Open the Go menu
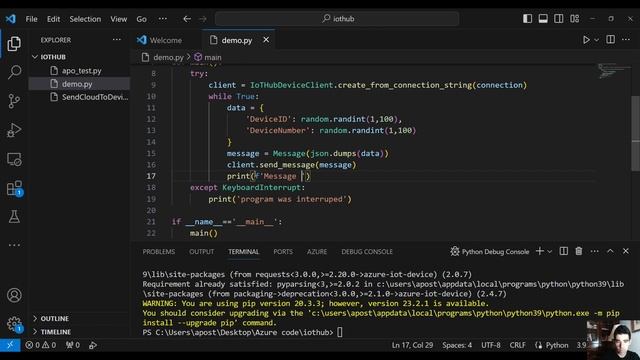The height and width of the screenshot is (360, 640). tap(141, 19)
